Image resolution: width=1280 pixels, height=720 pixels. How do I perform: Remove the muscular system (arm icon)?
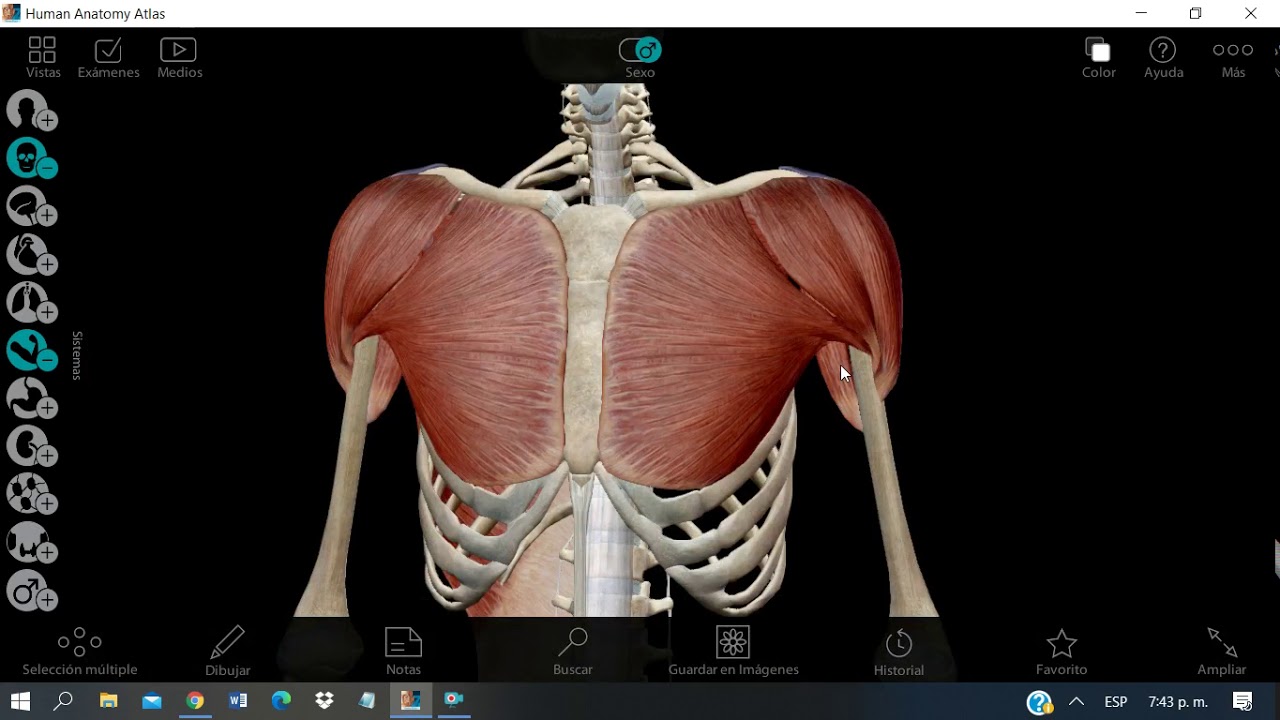pos(32,350)
